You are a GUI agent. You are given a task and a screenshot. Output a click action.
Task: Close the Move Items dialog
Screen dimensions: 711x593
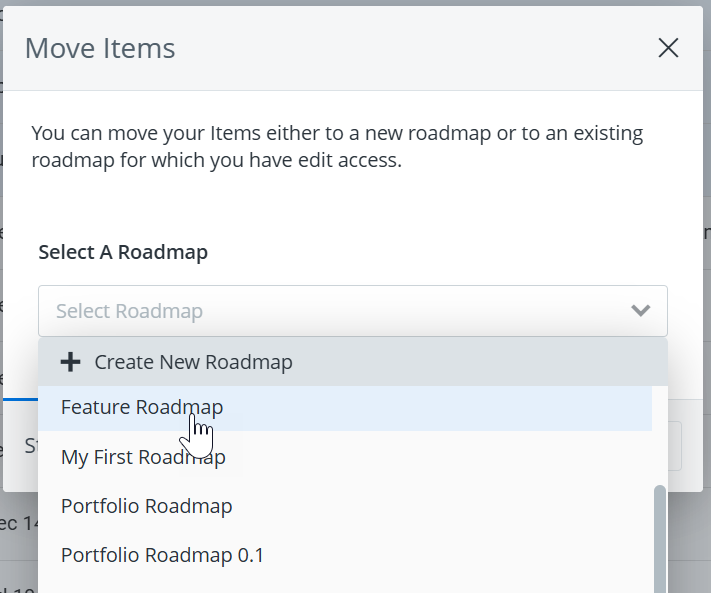[x=668, y=48]
